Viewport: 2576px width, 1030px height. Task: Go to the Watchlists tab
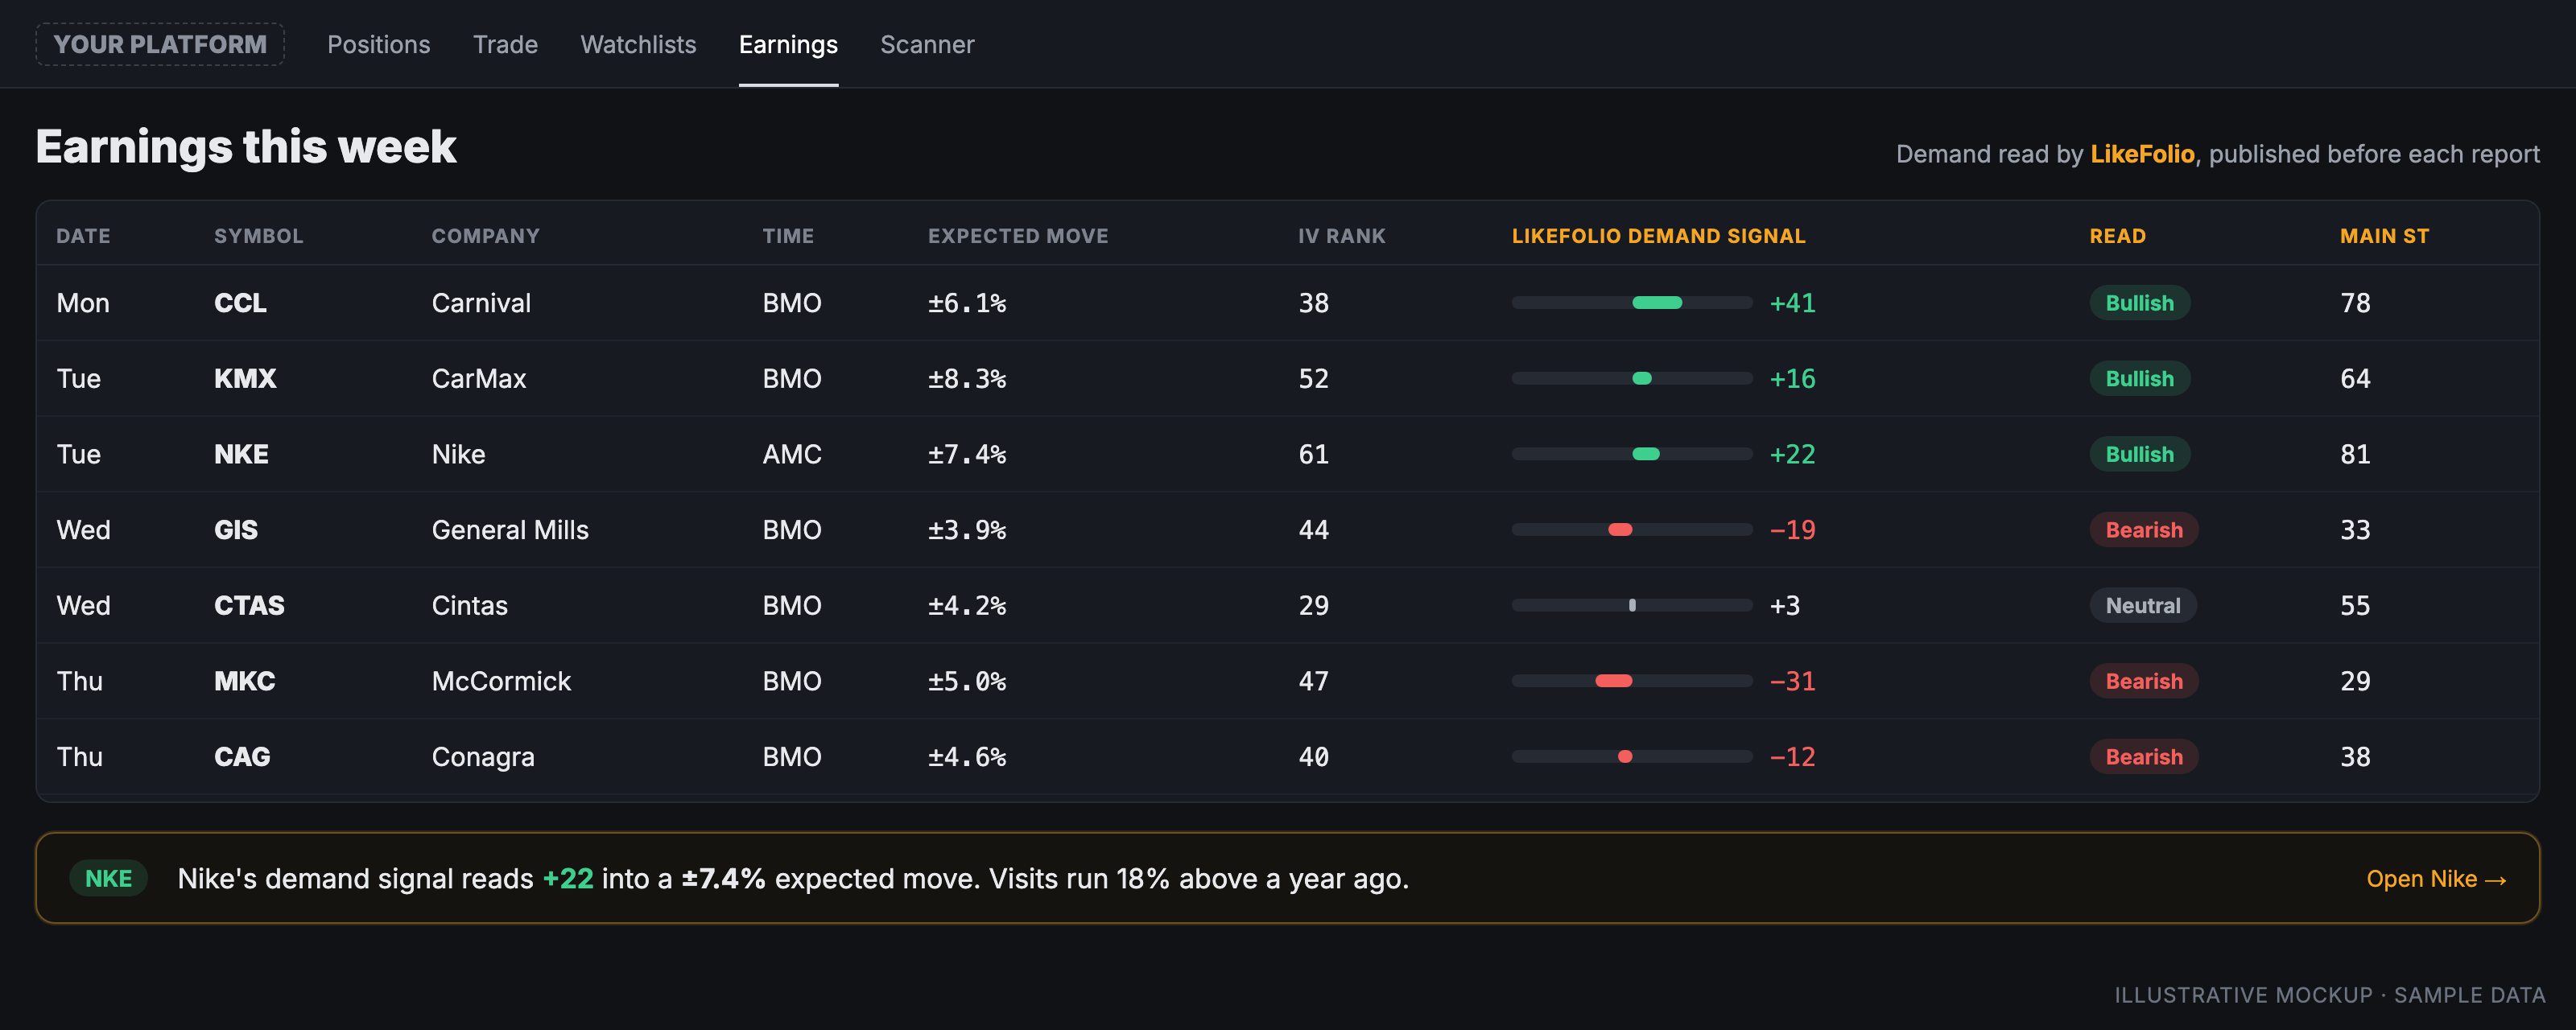638,45
